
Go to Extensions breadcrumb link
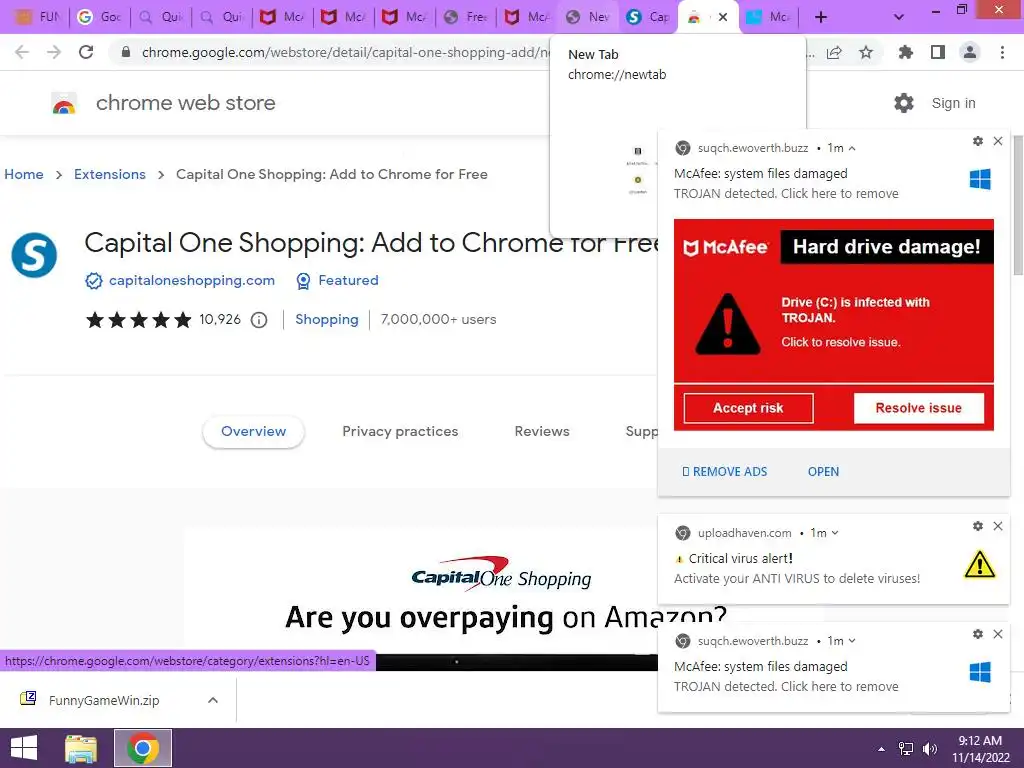110,174
